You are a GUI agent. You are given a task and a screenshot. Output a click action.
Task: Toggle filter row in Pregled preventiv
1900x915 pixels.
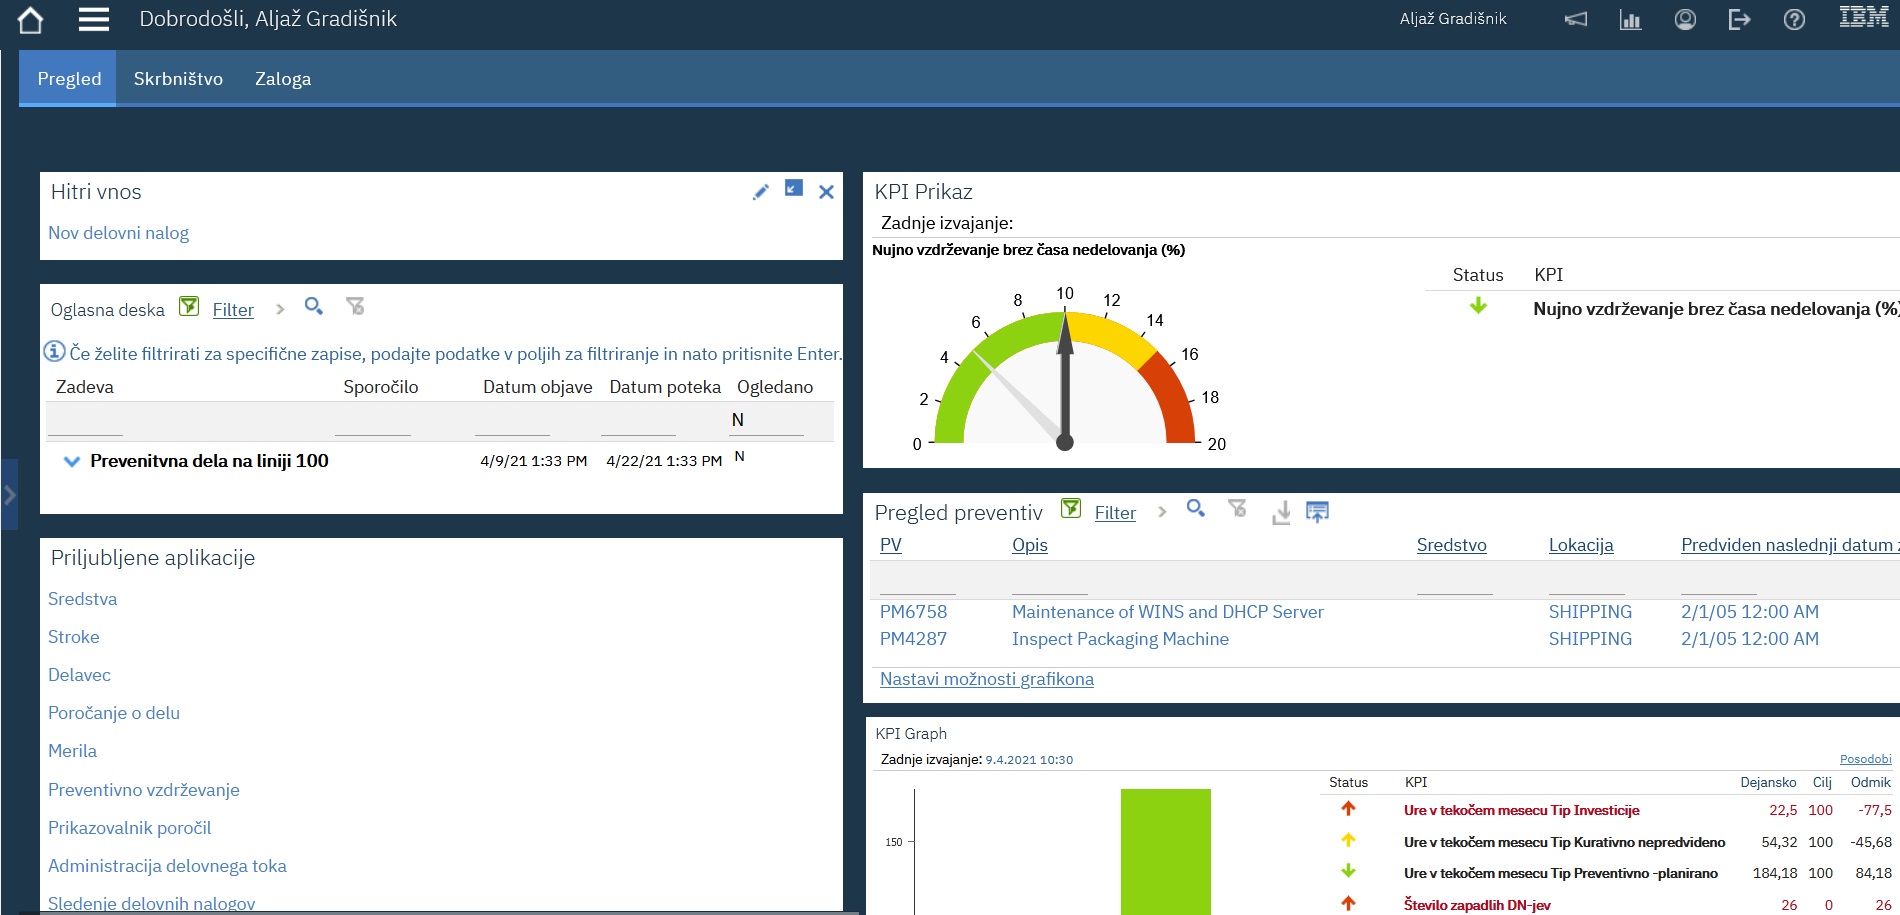tap(1071, 509)
